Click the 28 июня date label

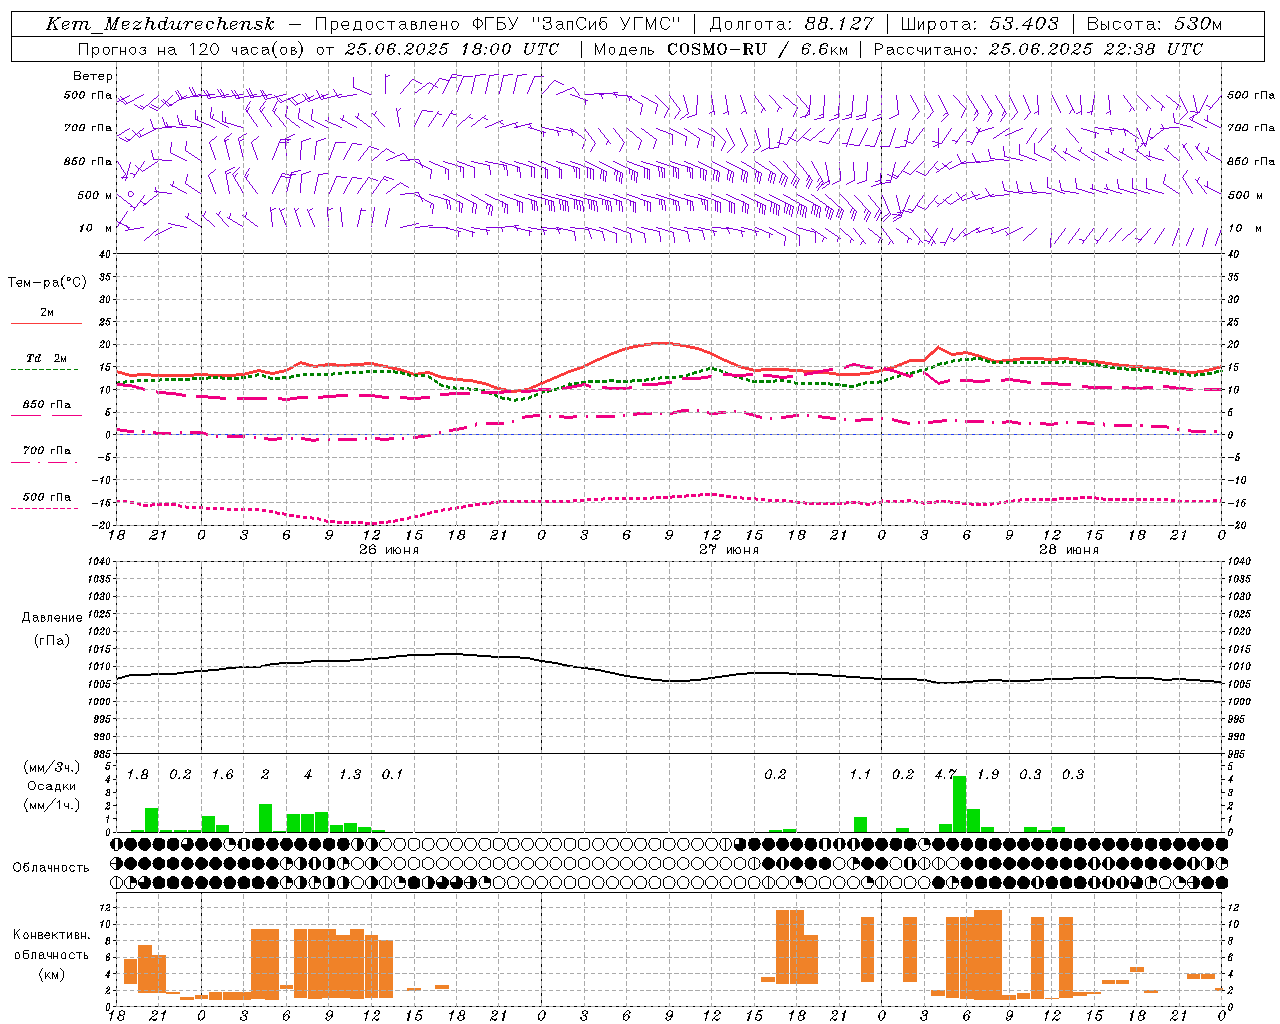point(1068,549)
